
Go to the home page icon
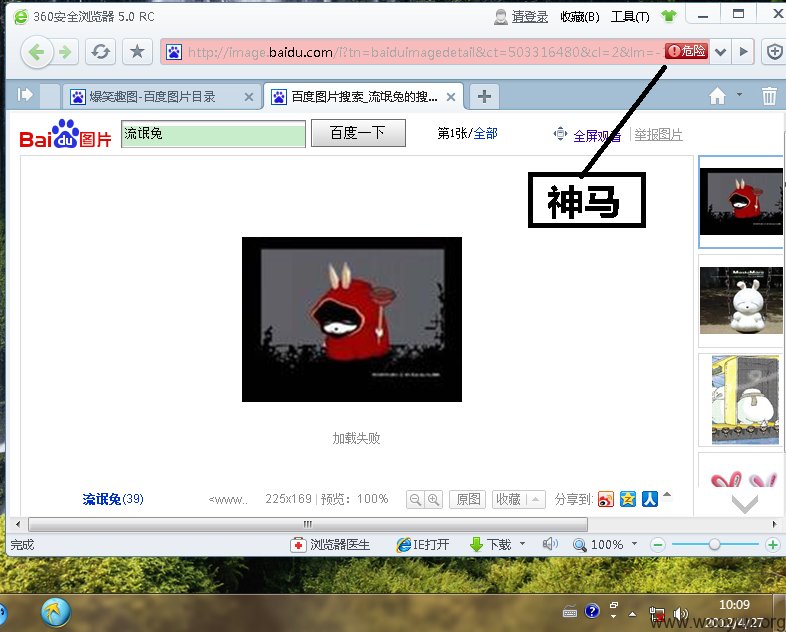tap(717, 95)
